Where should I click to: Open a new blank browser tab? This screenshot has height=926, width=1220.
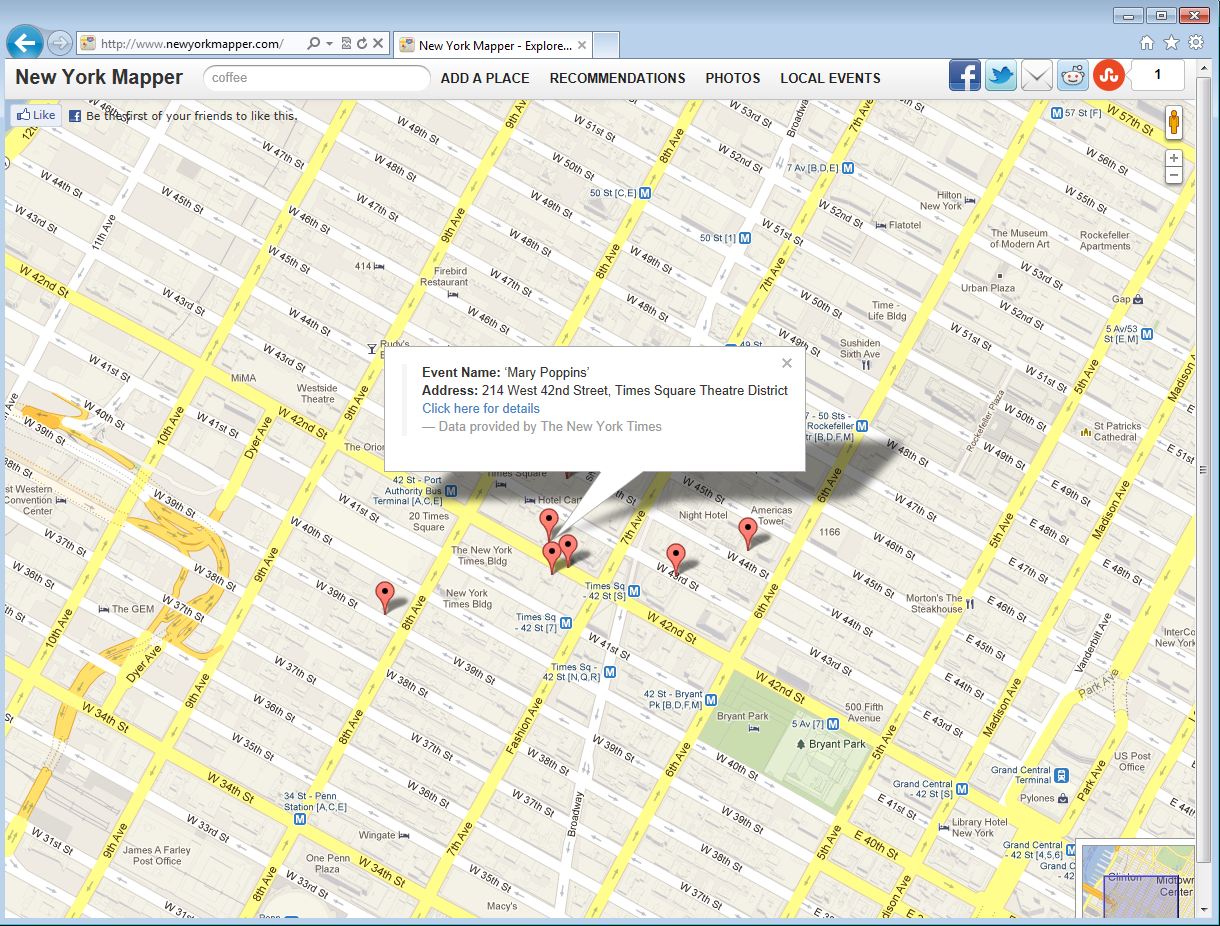[x=607, y=45]
